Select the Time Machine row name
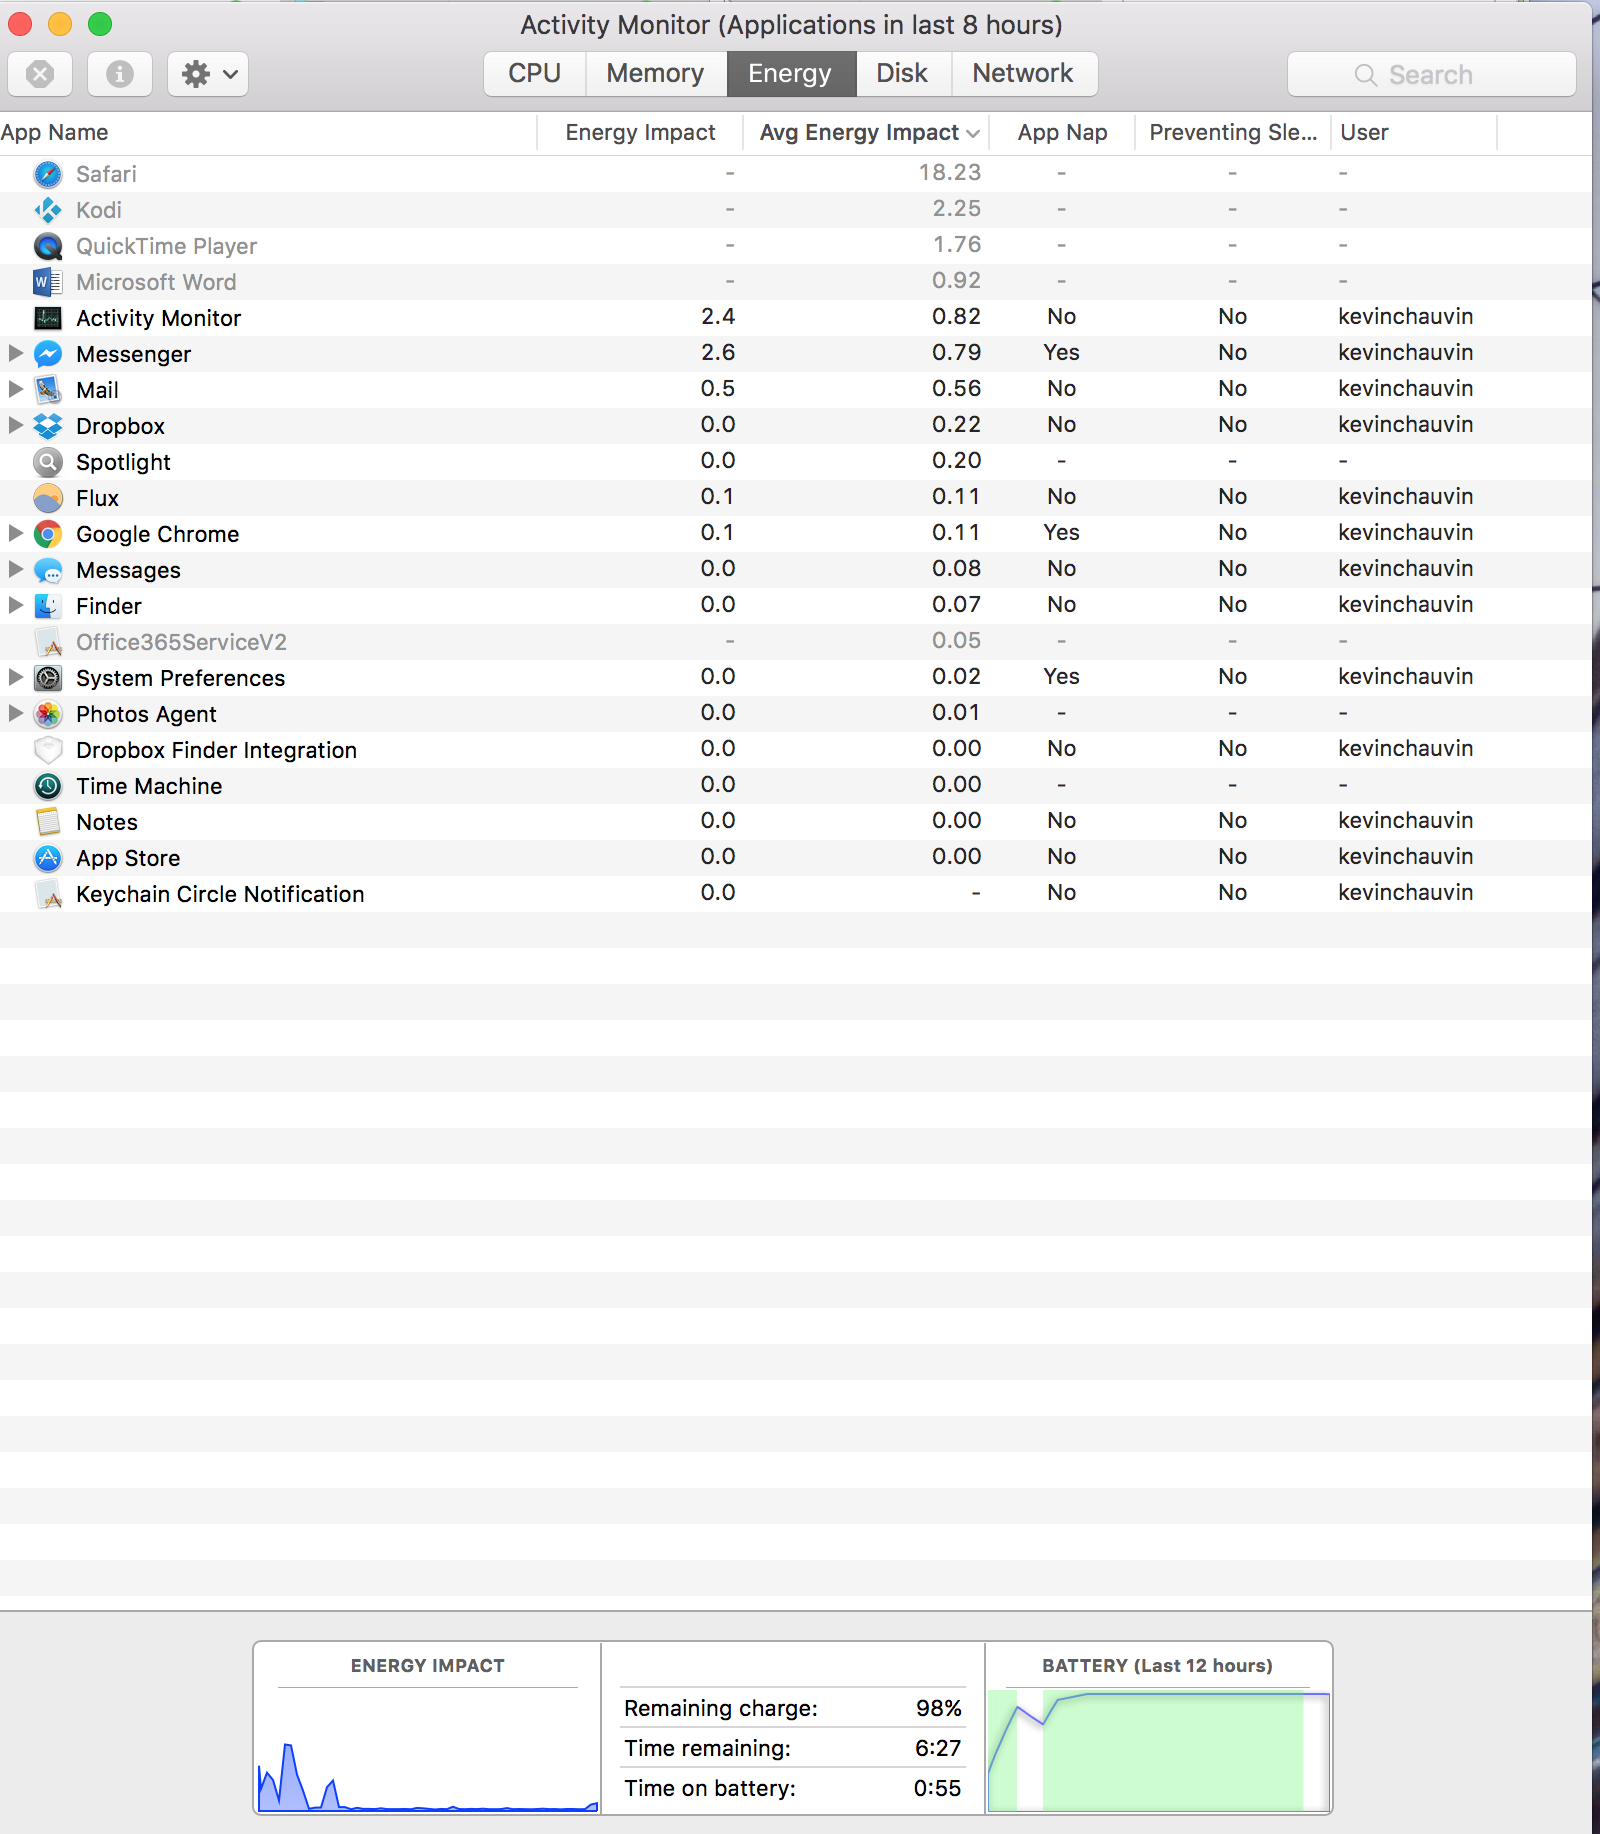Image resolution: width=1600 pixels, height=1834 pixels. (149, 786)
